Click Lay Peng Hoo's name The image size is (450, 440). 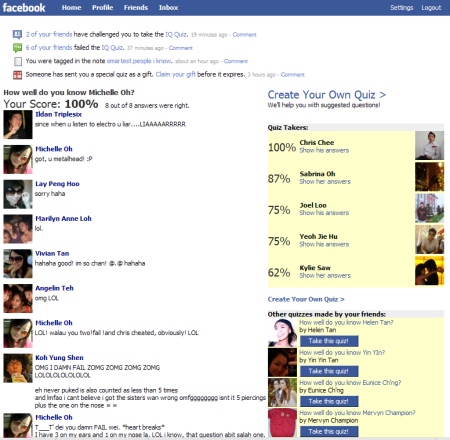tap(57, 184)
